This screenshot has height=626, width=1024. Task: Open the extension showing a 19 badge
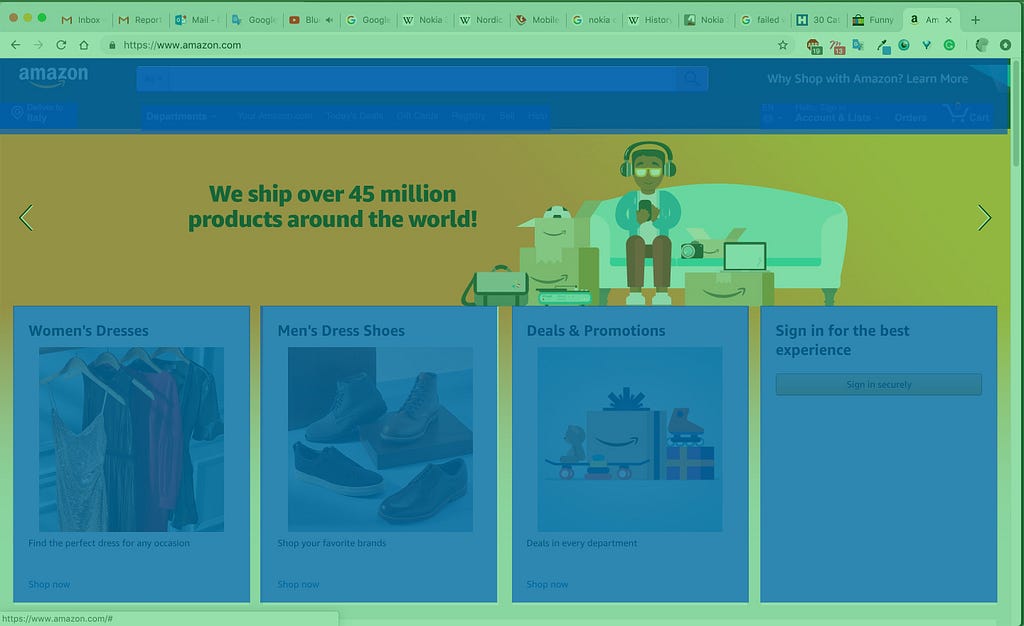[x=814, y=46]
